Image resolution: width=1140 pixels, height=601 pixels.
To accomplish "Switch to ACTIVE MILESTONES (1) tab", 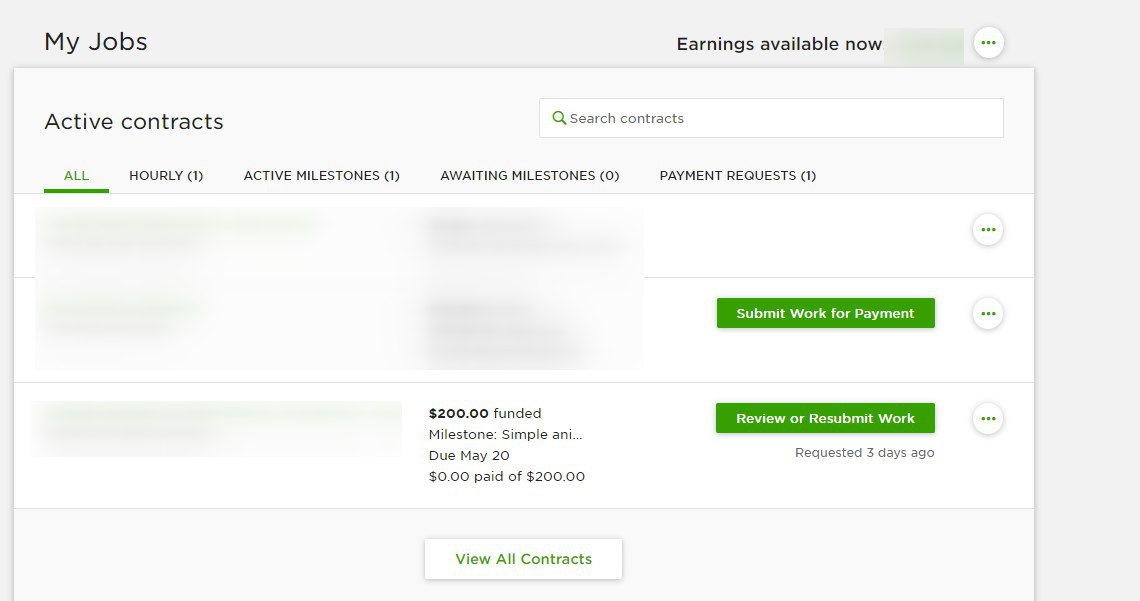I will click(x=321, y=176).
